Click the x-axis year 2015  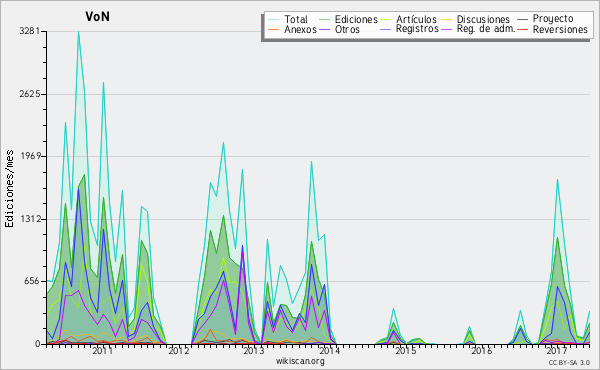tap(406, 351)
